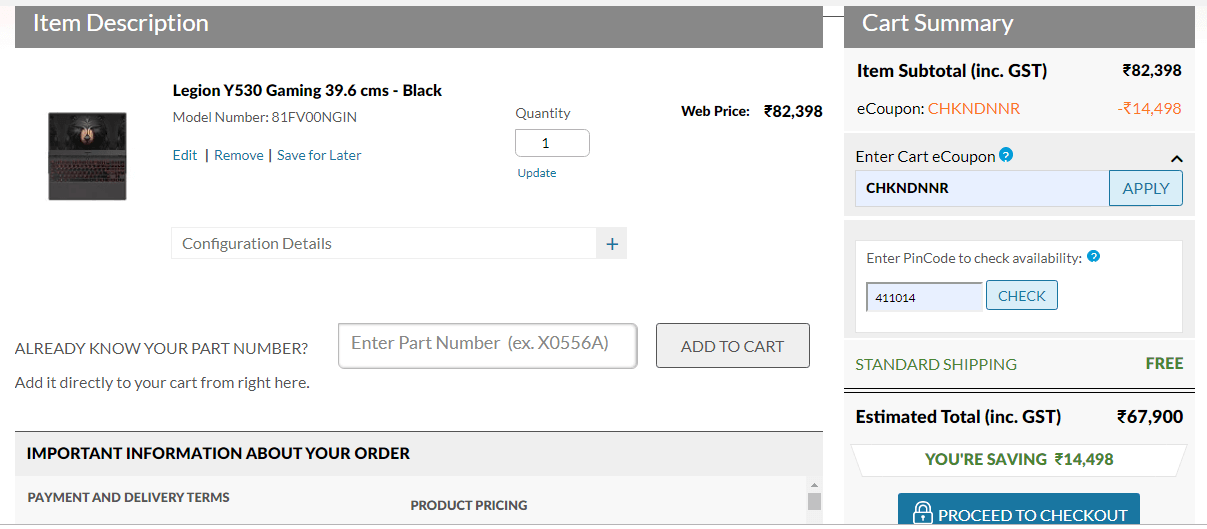
Task: Click eCoupon discount -₹14,498
Action: [x=1150, y=108]
